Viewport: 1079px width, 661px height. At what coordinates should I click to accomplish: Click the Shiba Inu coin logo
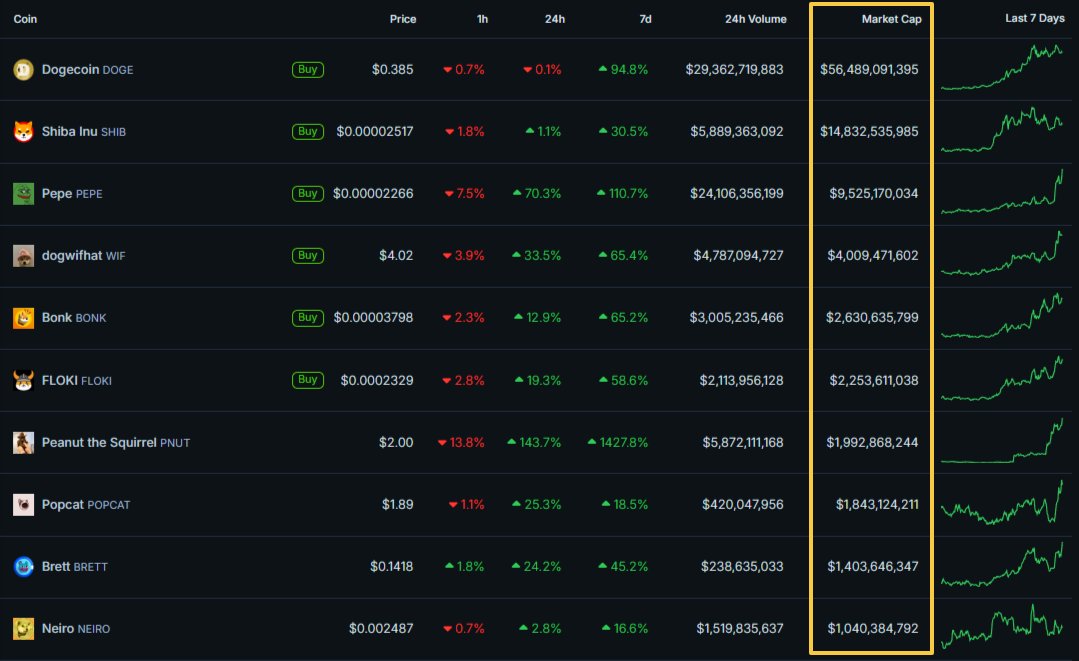(23, 132)
